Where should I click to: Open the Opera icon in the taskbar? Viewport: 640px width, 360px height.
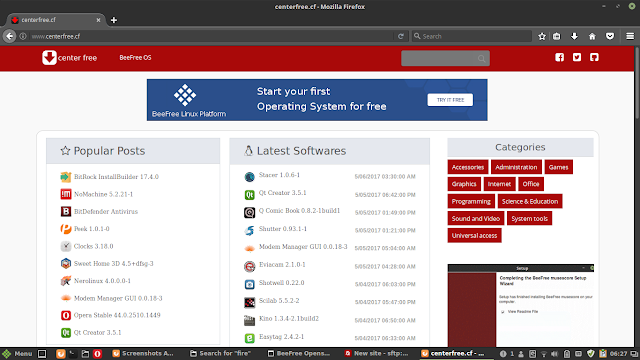pos(97,354)
